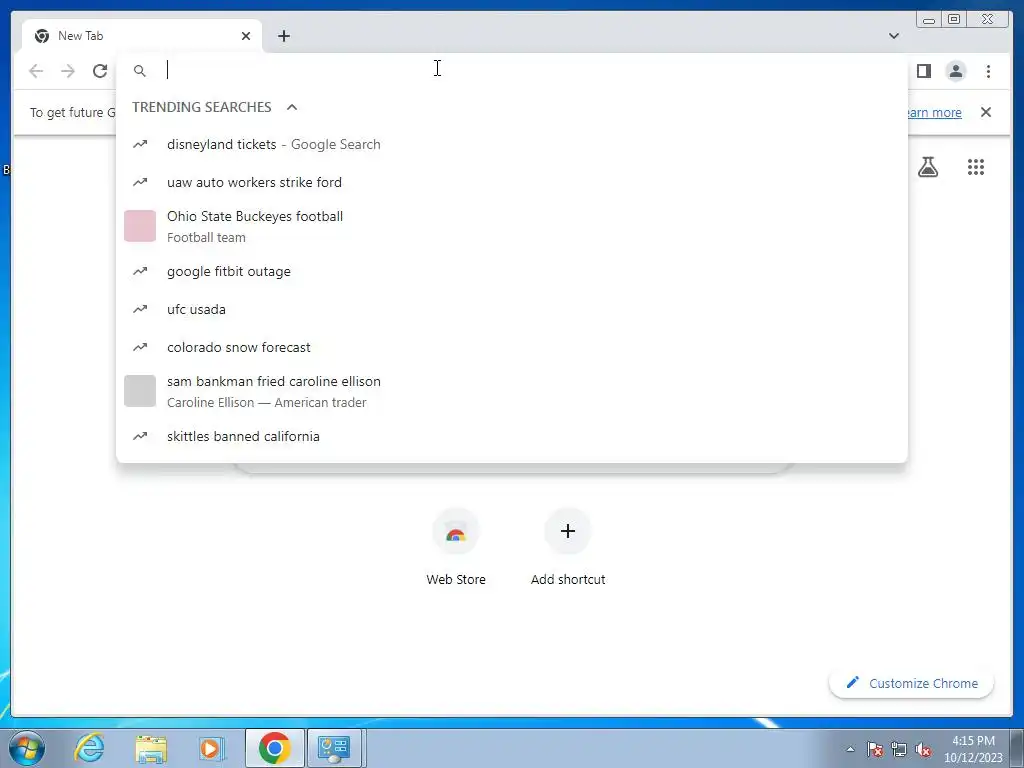Viewport: 1024px width, 768px height.
Task: Click the Caroline Ellison thumbnail image
Action: 140,391
